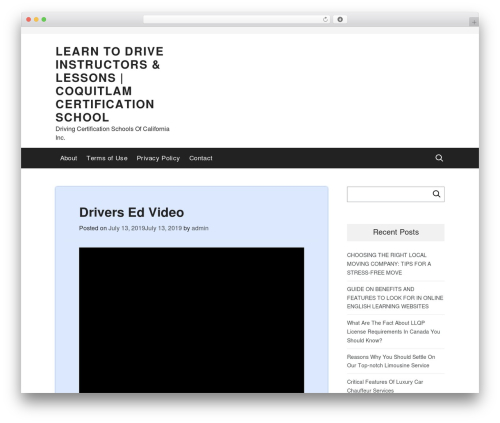This screenshot has height=423, width=500.
Task: Open the Terms of Use page
Action: point(107,158)
